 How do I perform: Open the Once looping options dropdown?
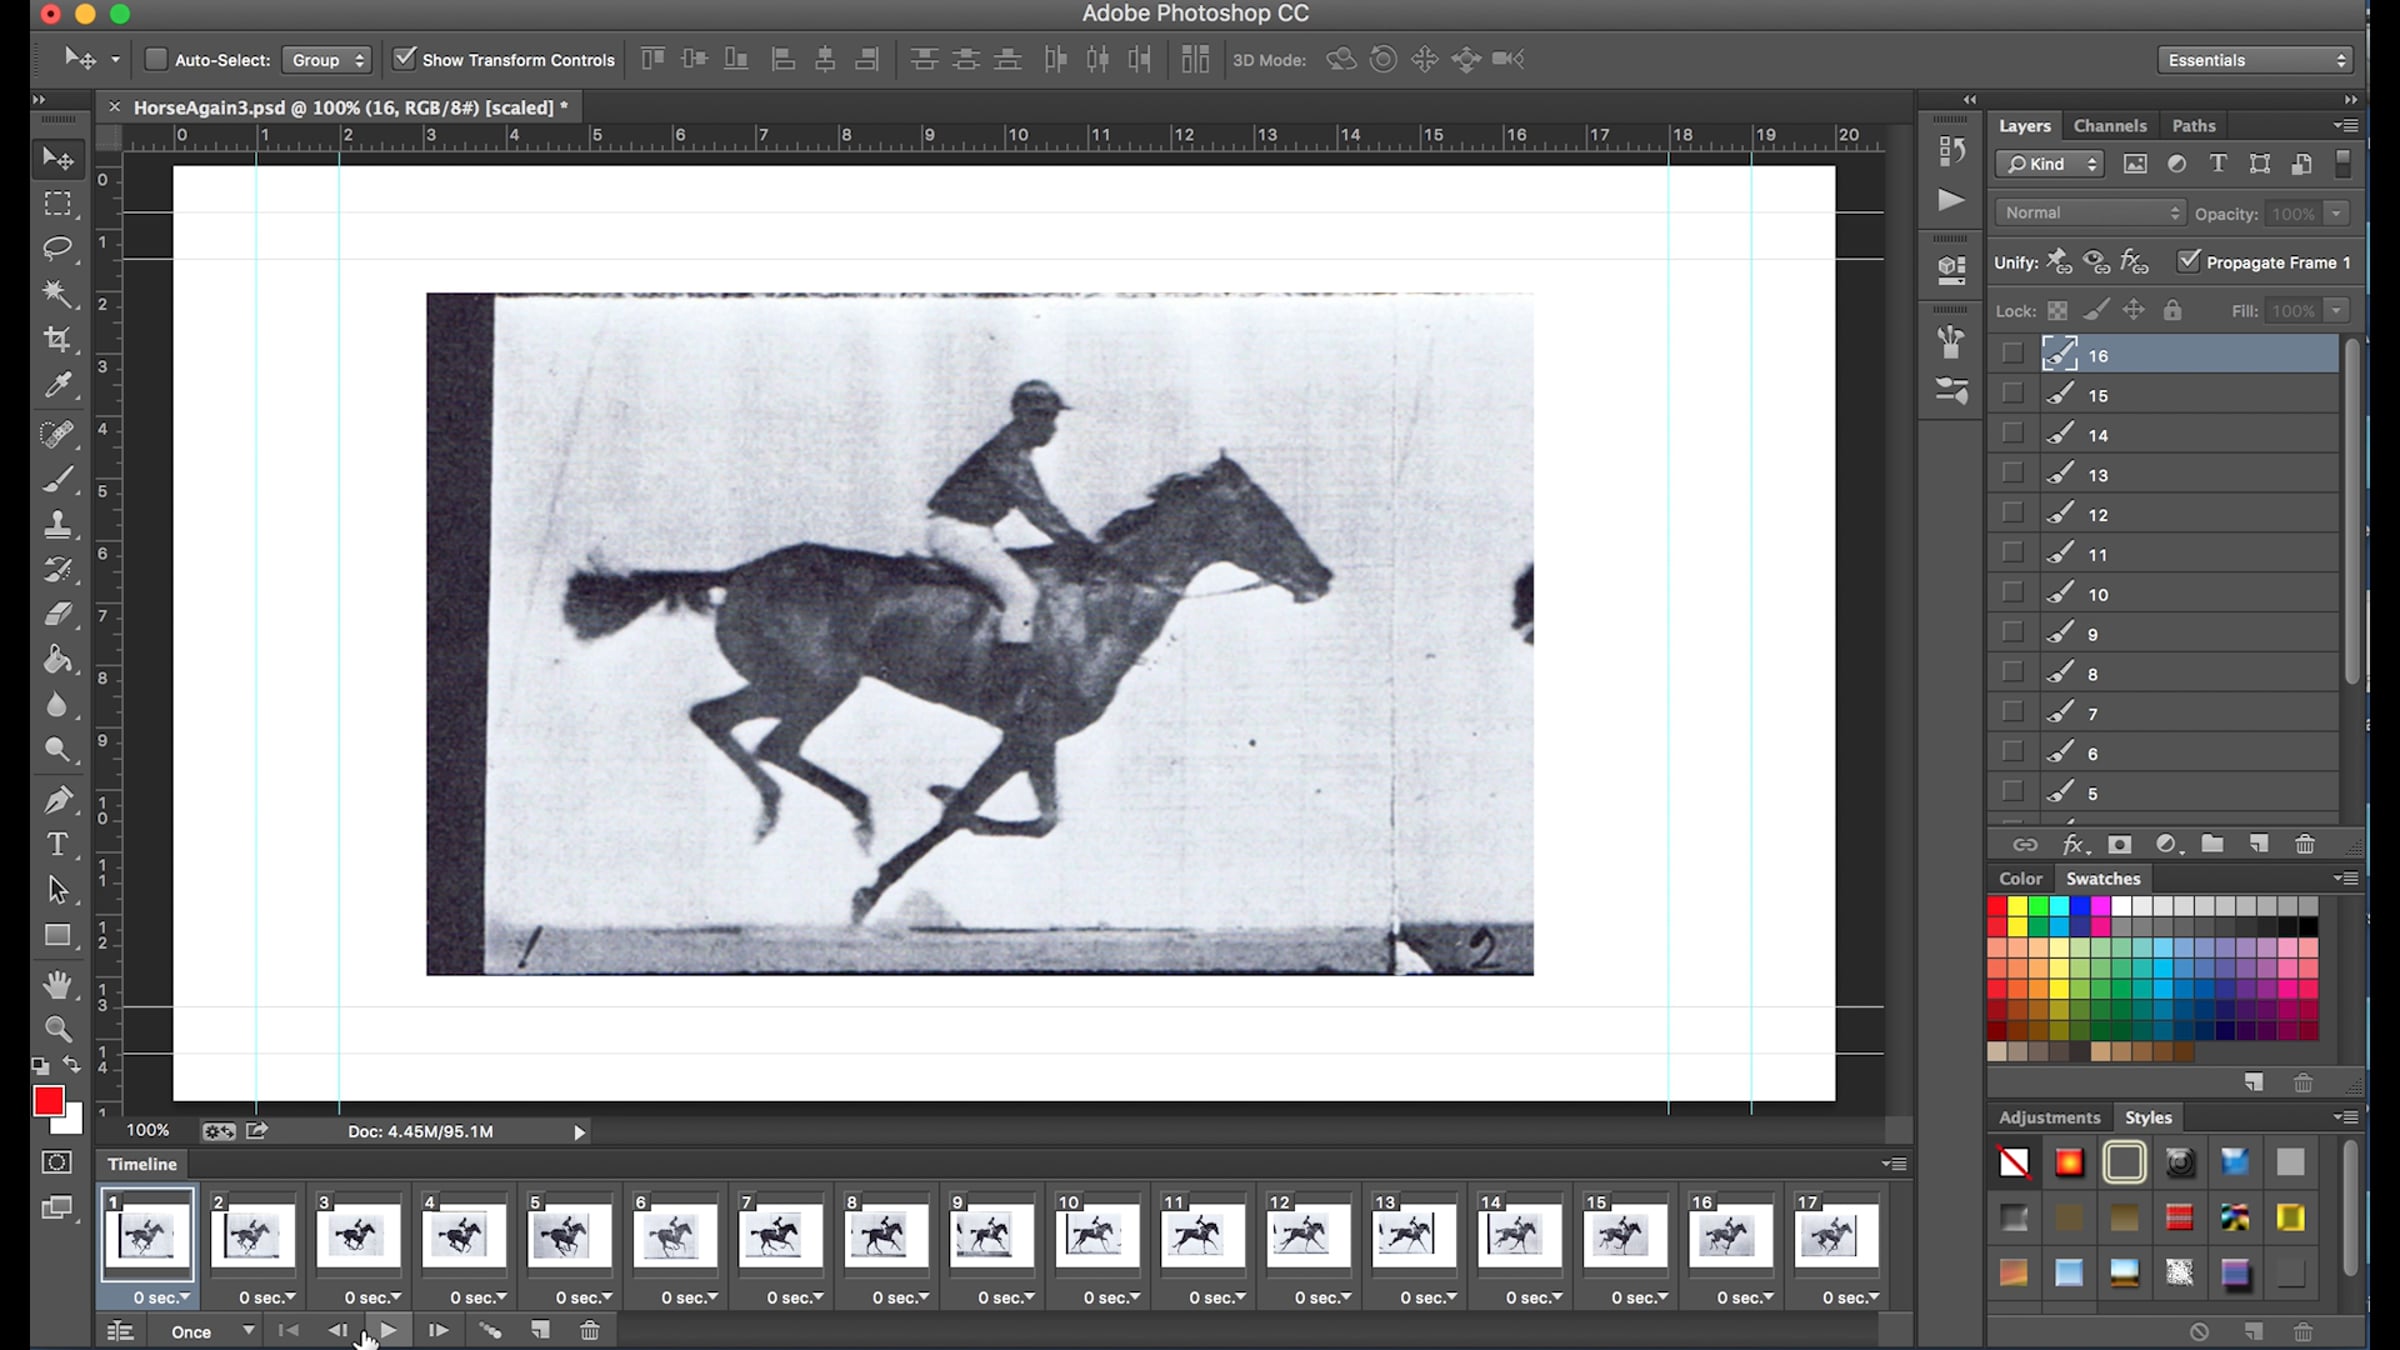coord(212,1331)
